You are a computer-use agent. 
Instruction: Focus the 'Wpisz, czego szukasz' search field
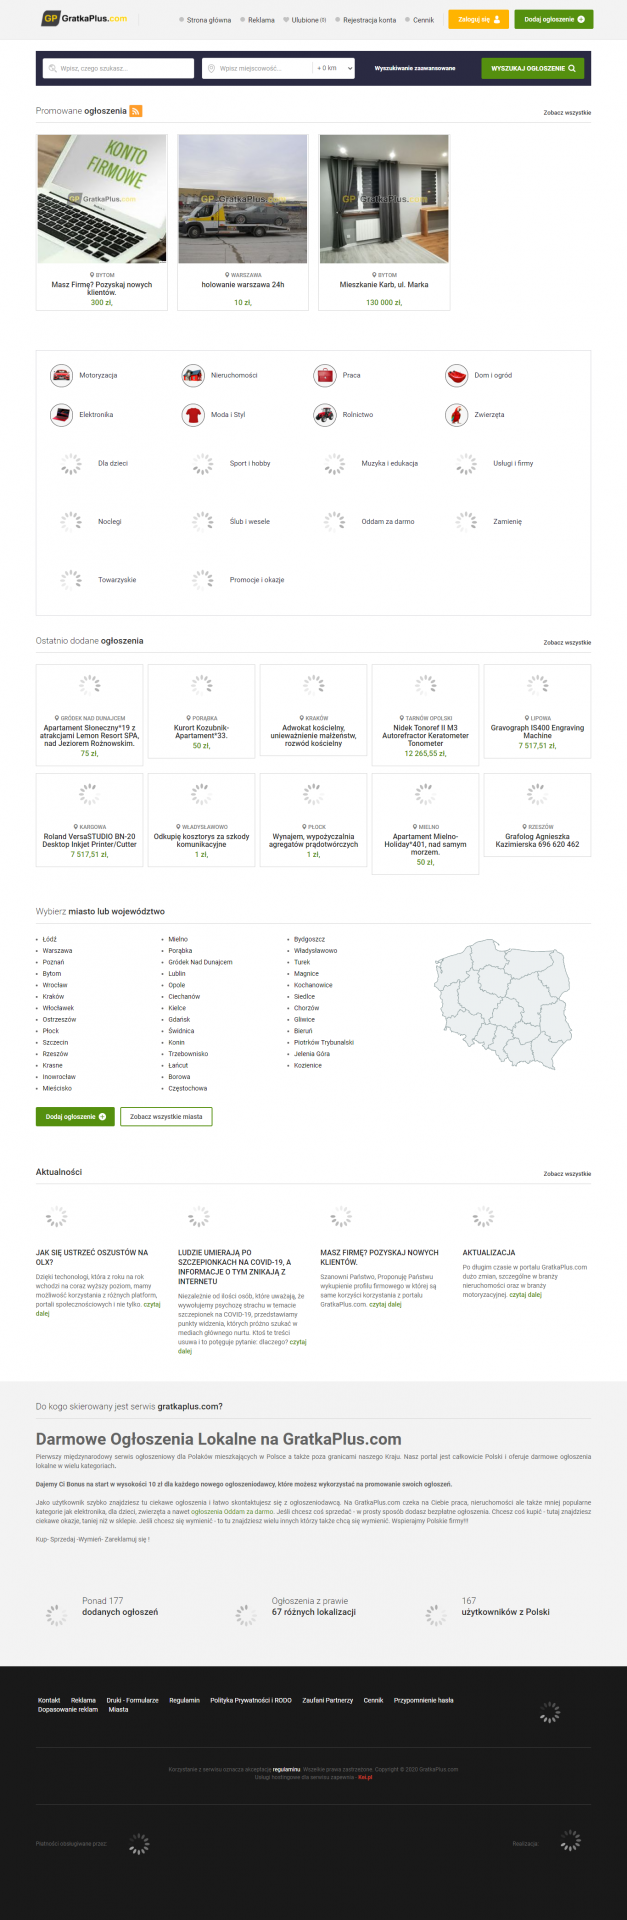(120, 68)
